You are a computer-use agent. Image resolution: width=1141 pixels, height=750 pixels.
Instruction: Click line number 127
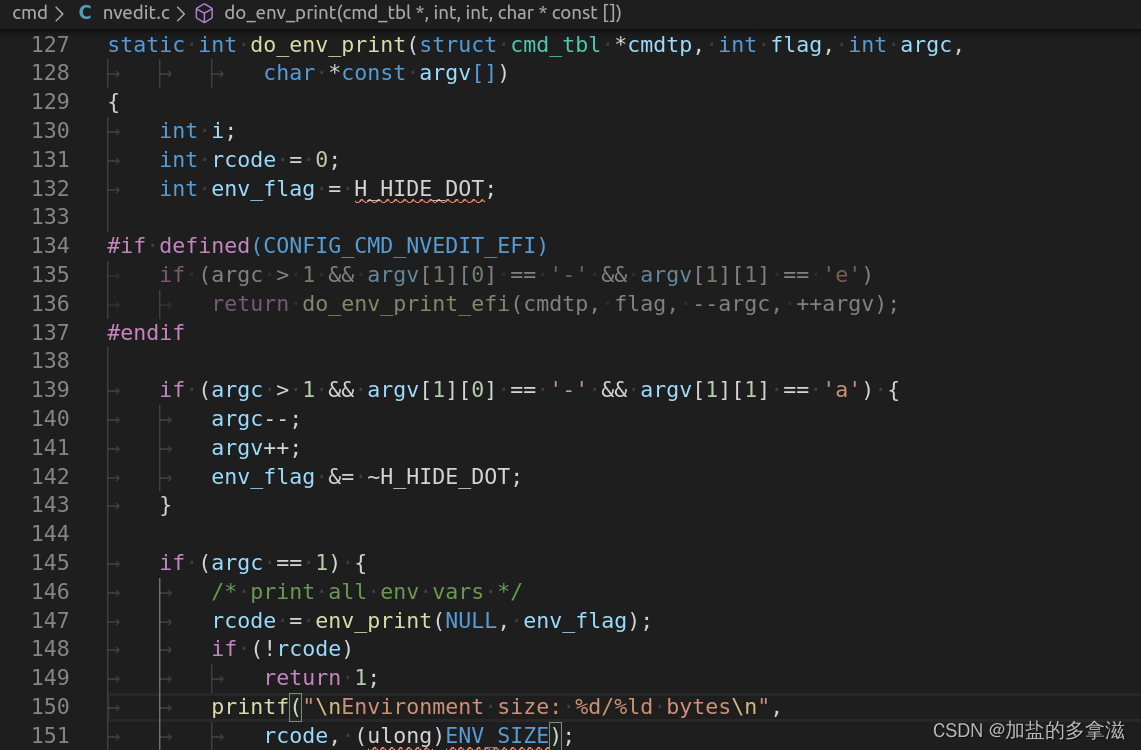click(50, 44)
